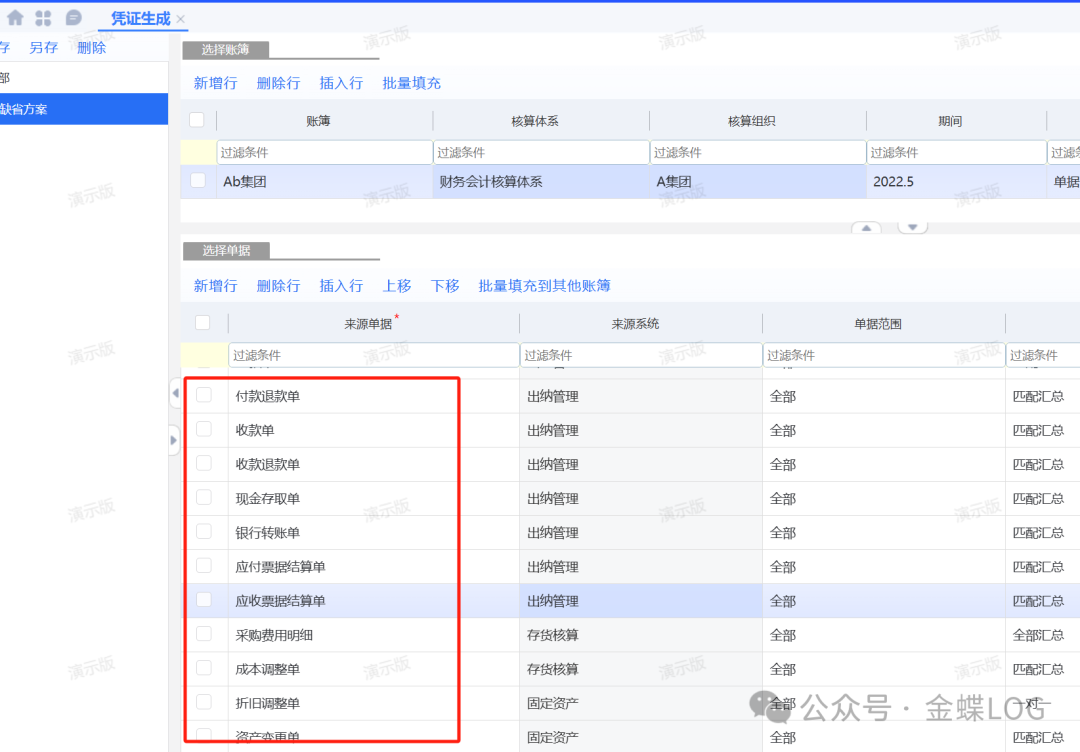
Task: Click 批量填充到其他账簿 button
Action: pyautogui.click(x=544, y=286)
